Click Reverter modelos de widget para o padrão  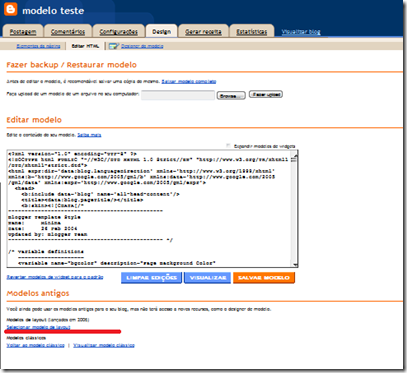coord(55,277)
